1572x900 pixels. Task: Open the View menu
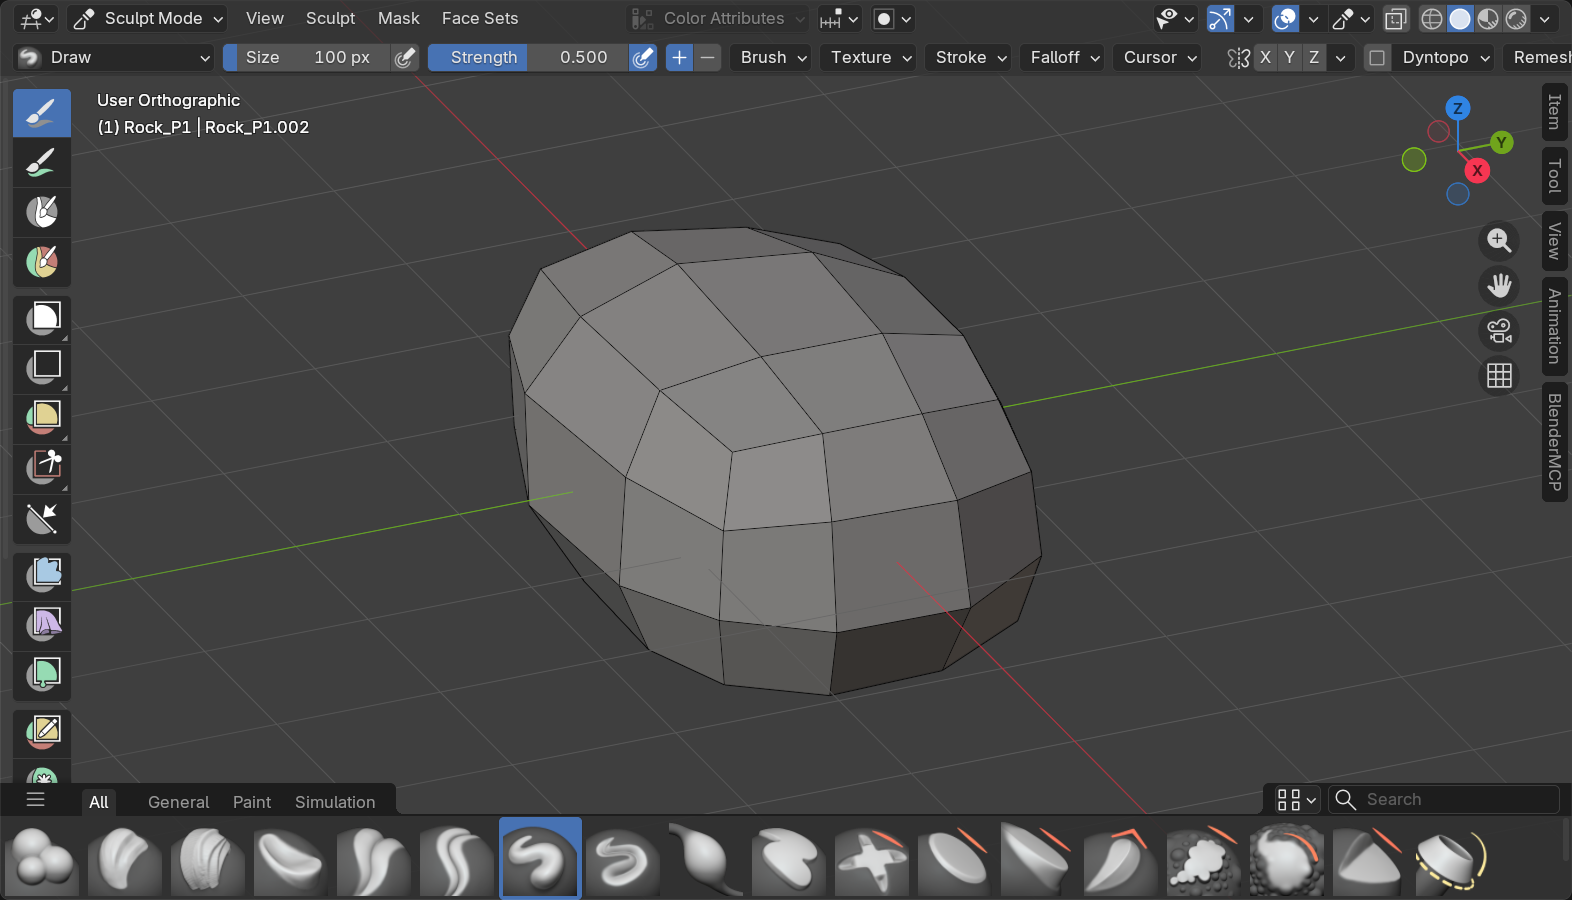(x=265, y=19)
